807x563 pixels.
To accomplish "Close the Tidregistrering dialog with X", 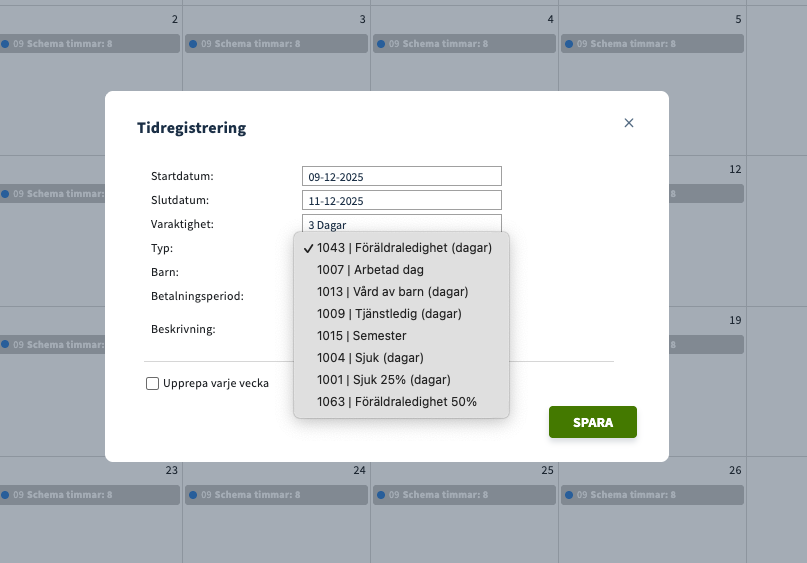I will click(629, 123).
